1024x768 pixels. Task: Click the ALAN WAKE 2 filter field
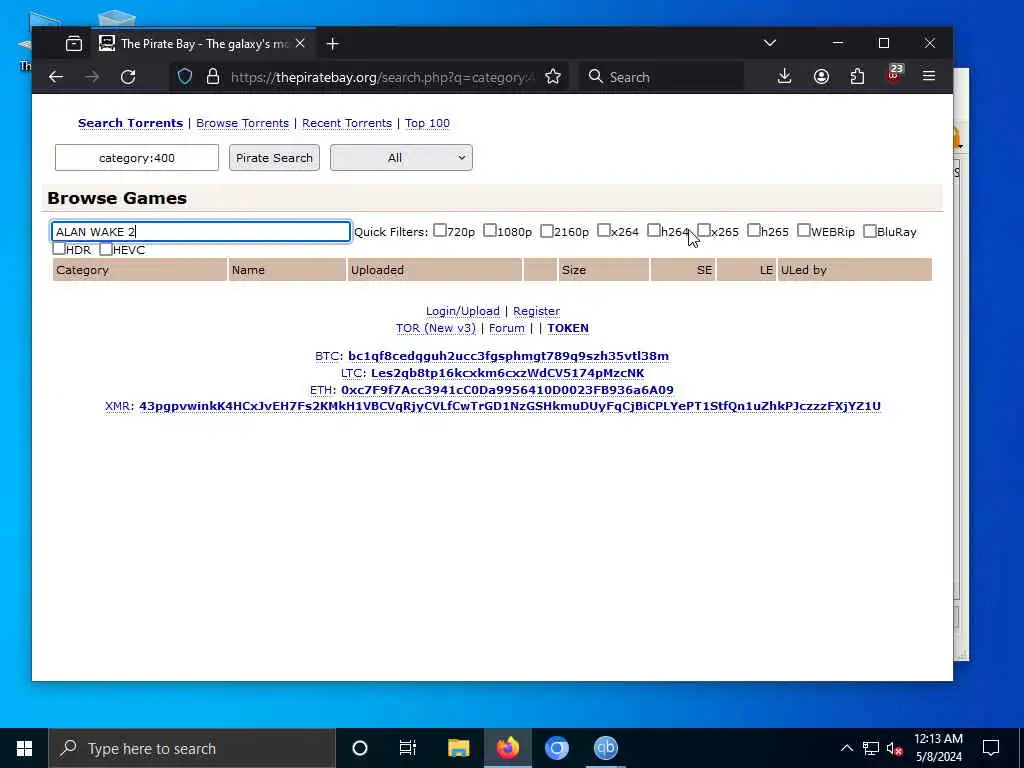pyautogui.click(x=201, y=231)
